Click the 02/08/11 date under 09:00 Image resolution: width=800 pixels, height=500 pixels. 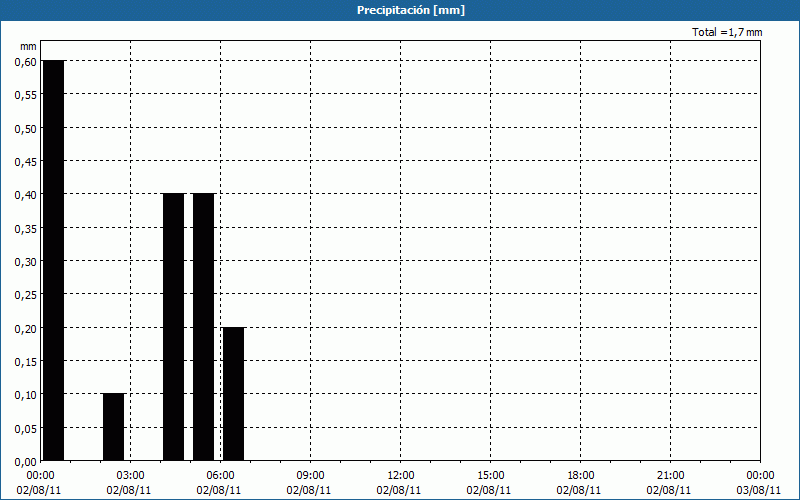coord(309,490)
